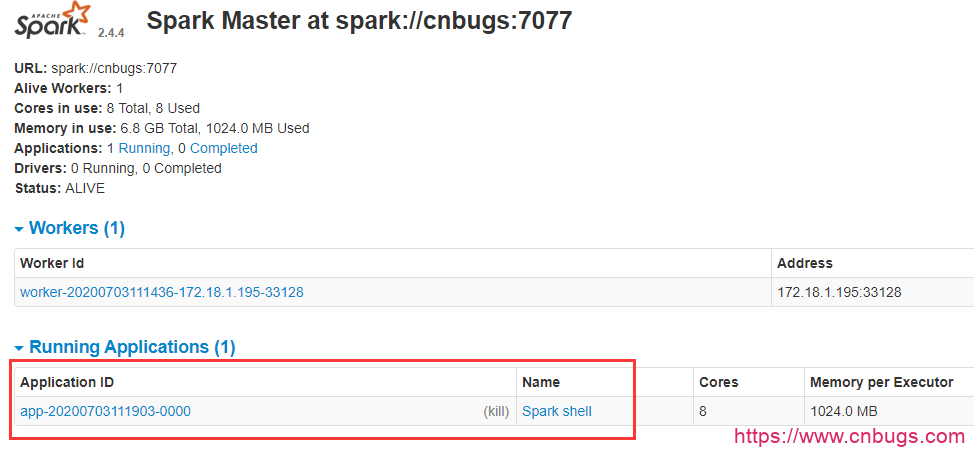Open application app-20200703111903-0000

click(x=105, y=411)
